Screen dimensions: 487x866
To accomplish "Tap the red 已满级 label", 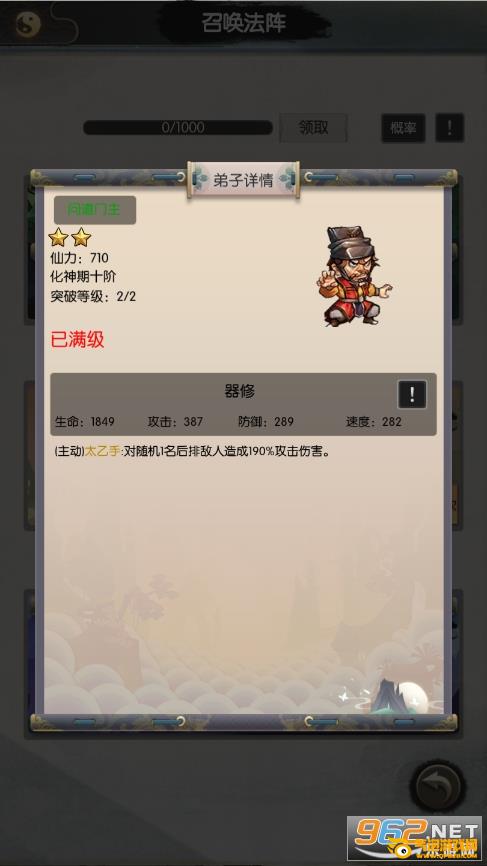I will (x=77, y=340).
